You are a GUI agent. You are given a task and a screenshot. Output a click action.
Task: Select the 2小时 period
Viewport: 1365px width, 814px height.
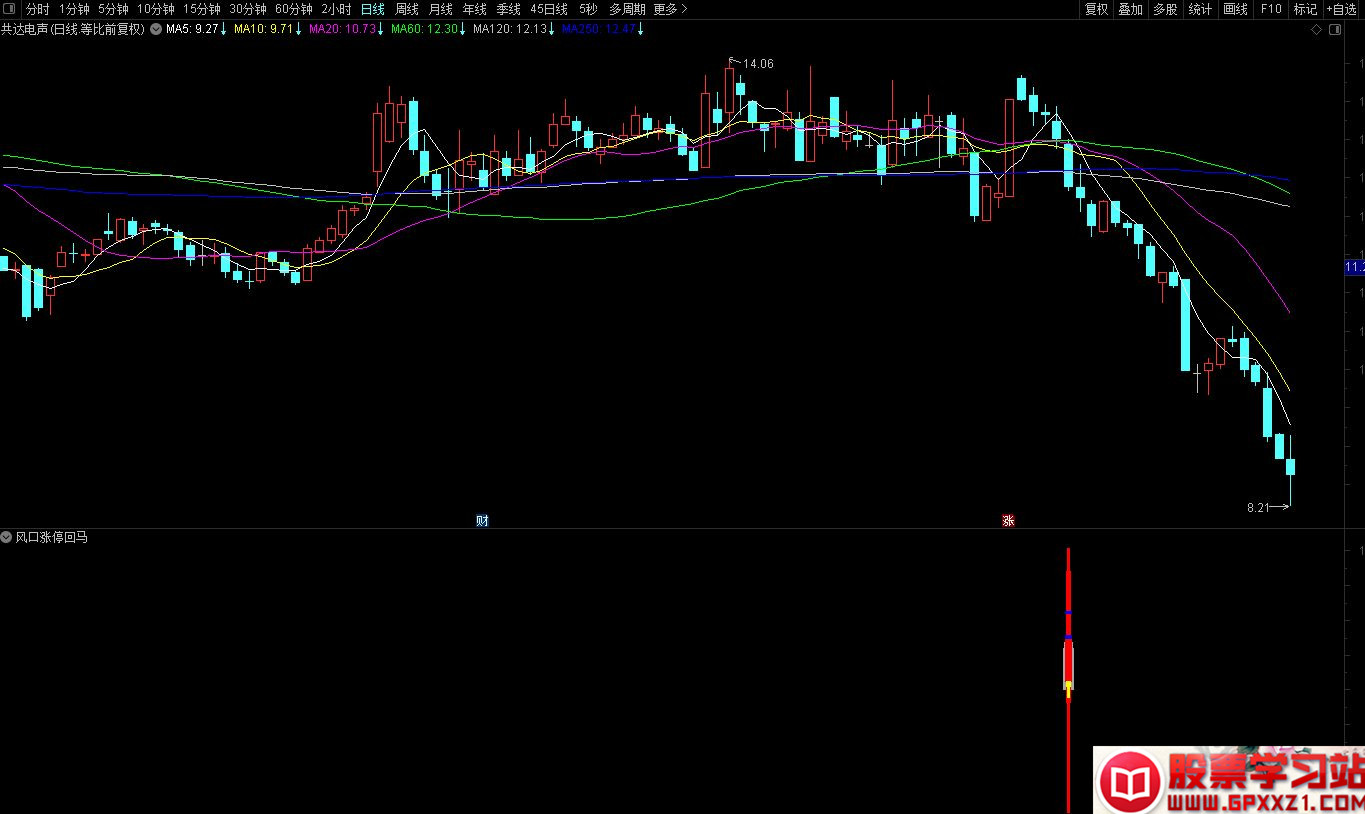pos(336,9)
